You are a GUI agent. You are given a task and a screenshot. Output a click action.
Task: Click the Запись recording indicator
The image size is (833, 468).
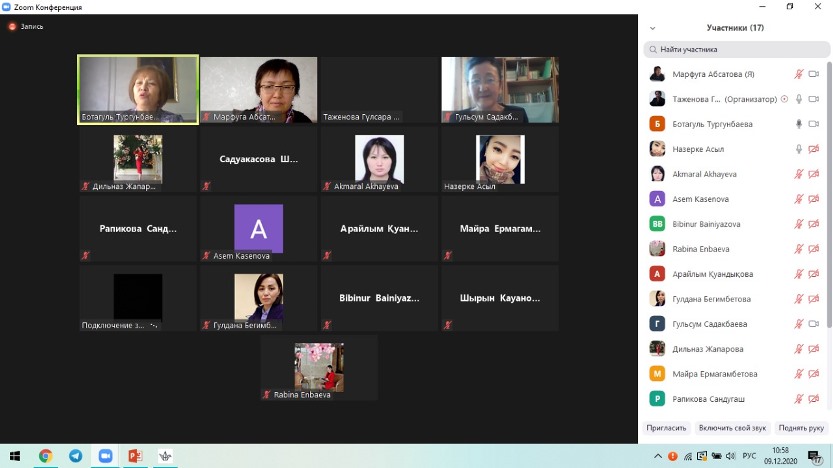27,26
